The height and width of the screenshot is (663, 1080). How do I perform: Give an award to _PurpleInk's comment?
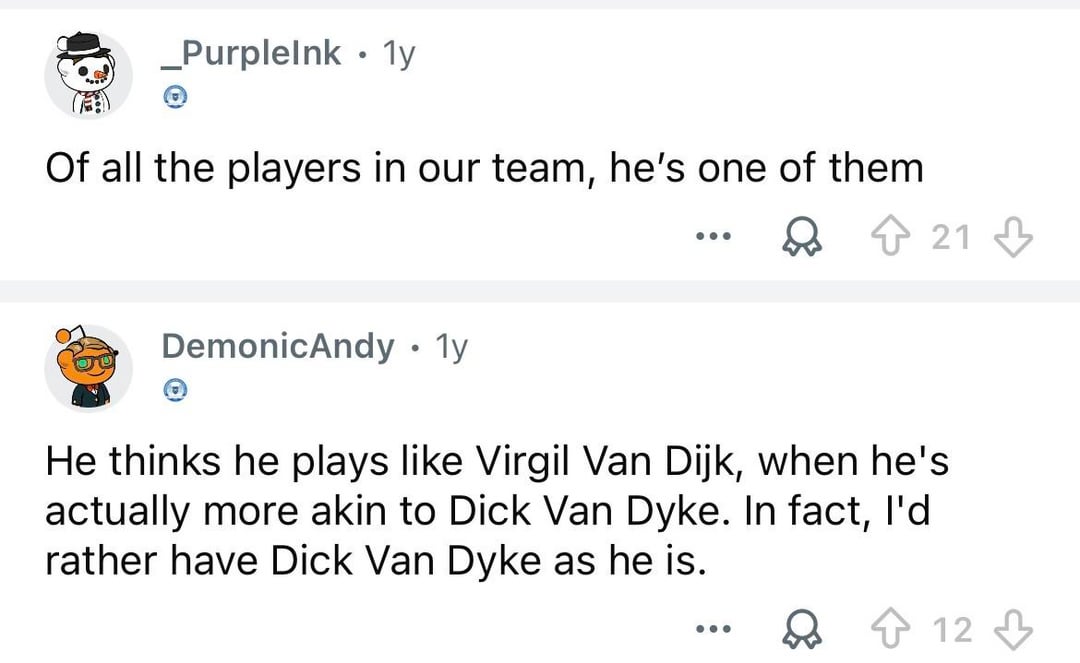click(800, 238)
